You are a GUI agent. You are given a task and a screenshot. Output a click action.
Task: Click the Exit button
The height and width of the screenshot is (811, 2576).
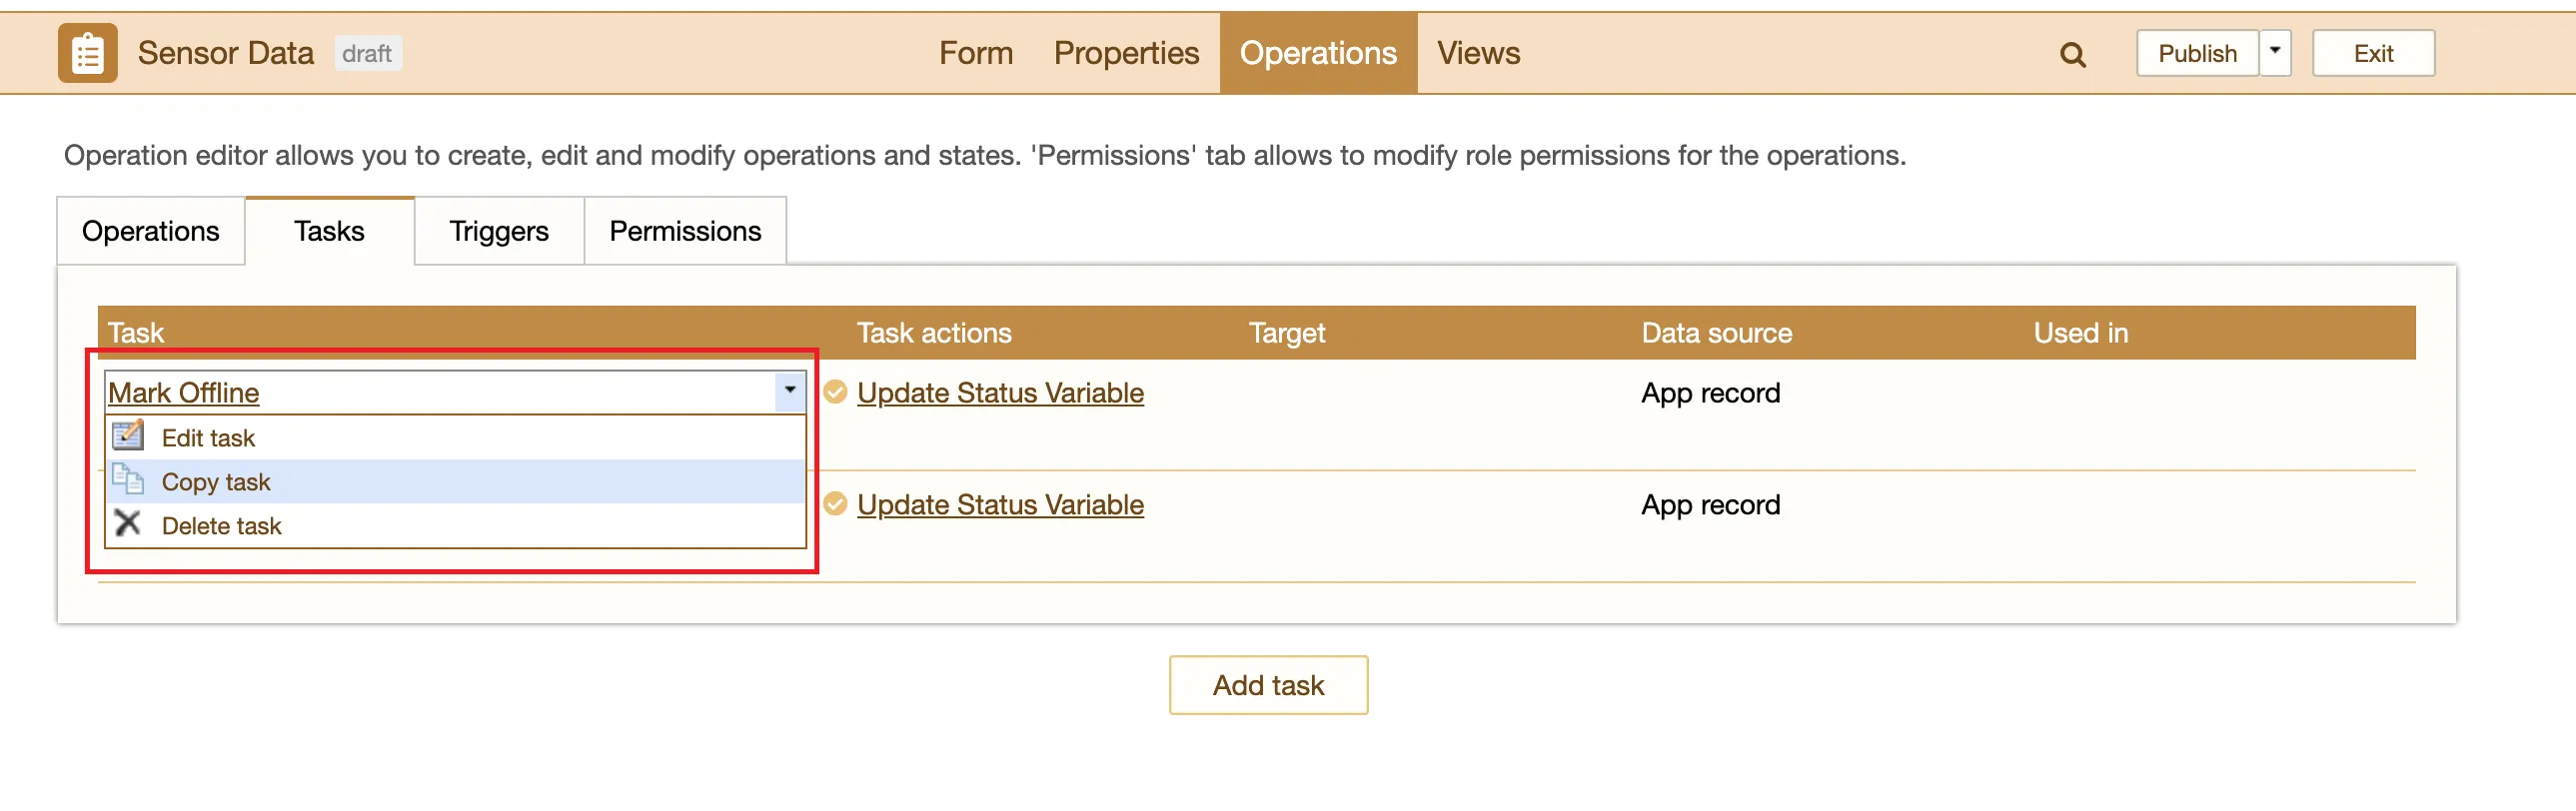coord(2372,53)
